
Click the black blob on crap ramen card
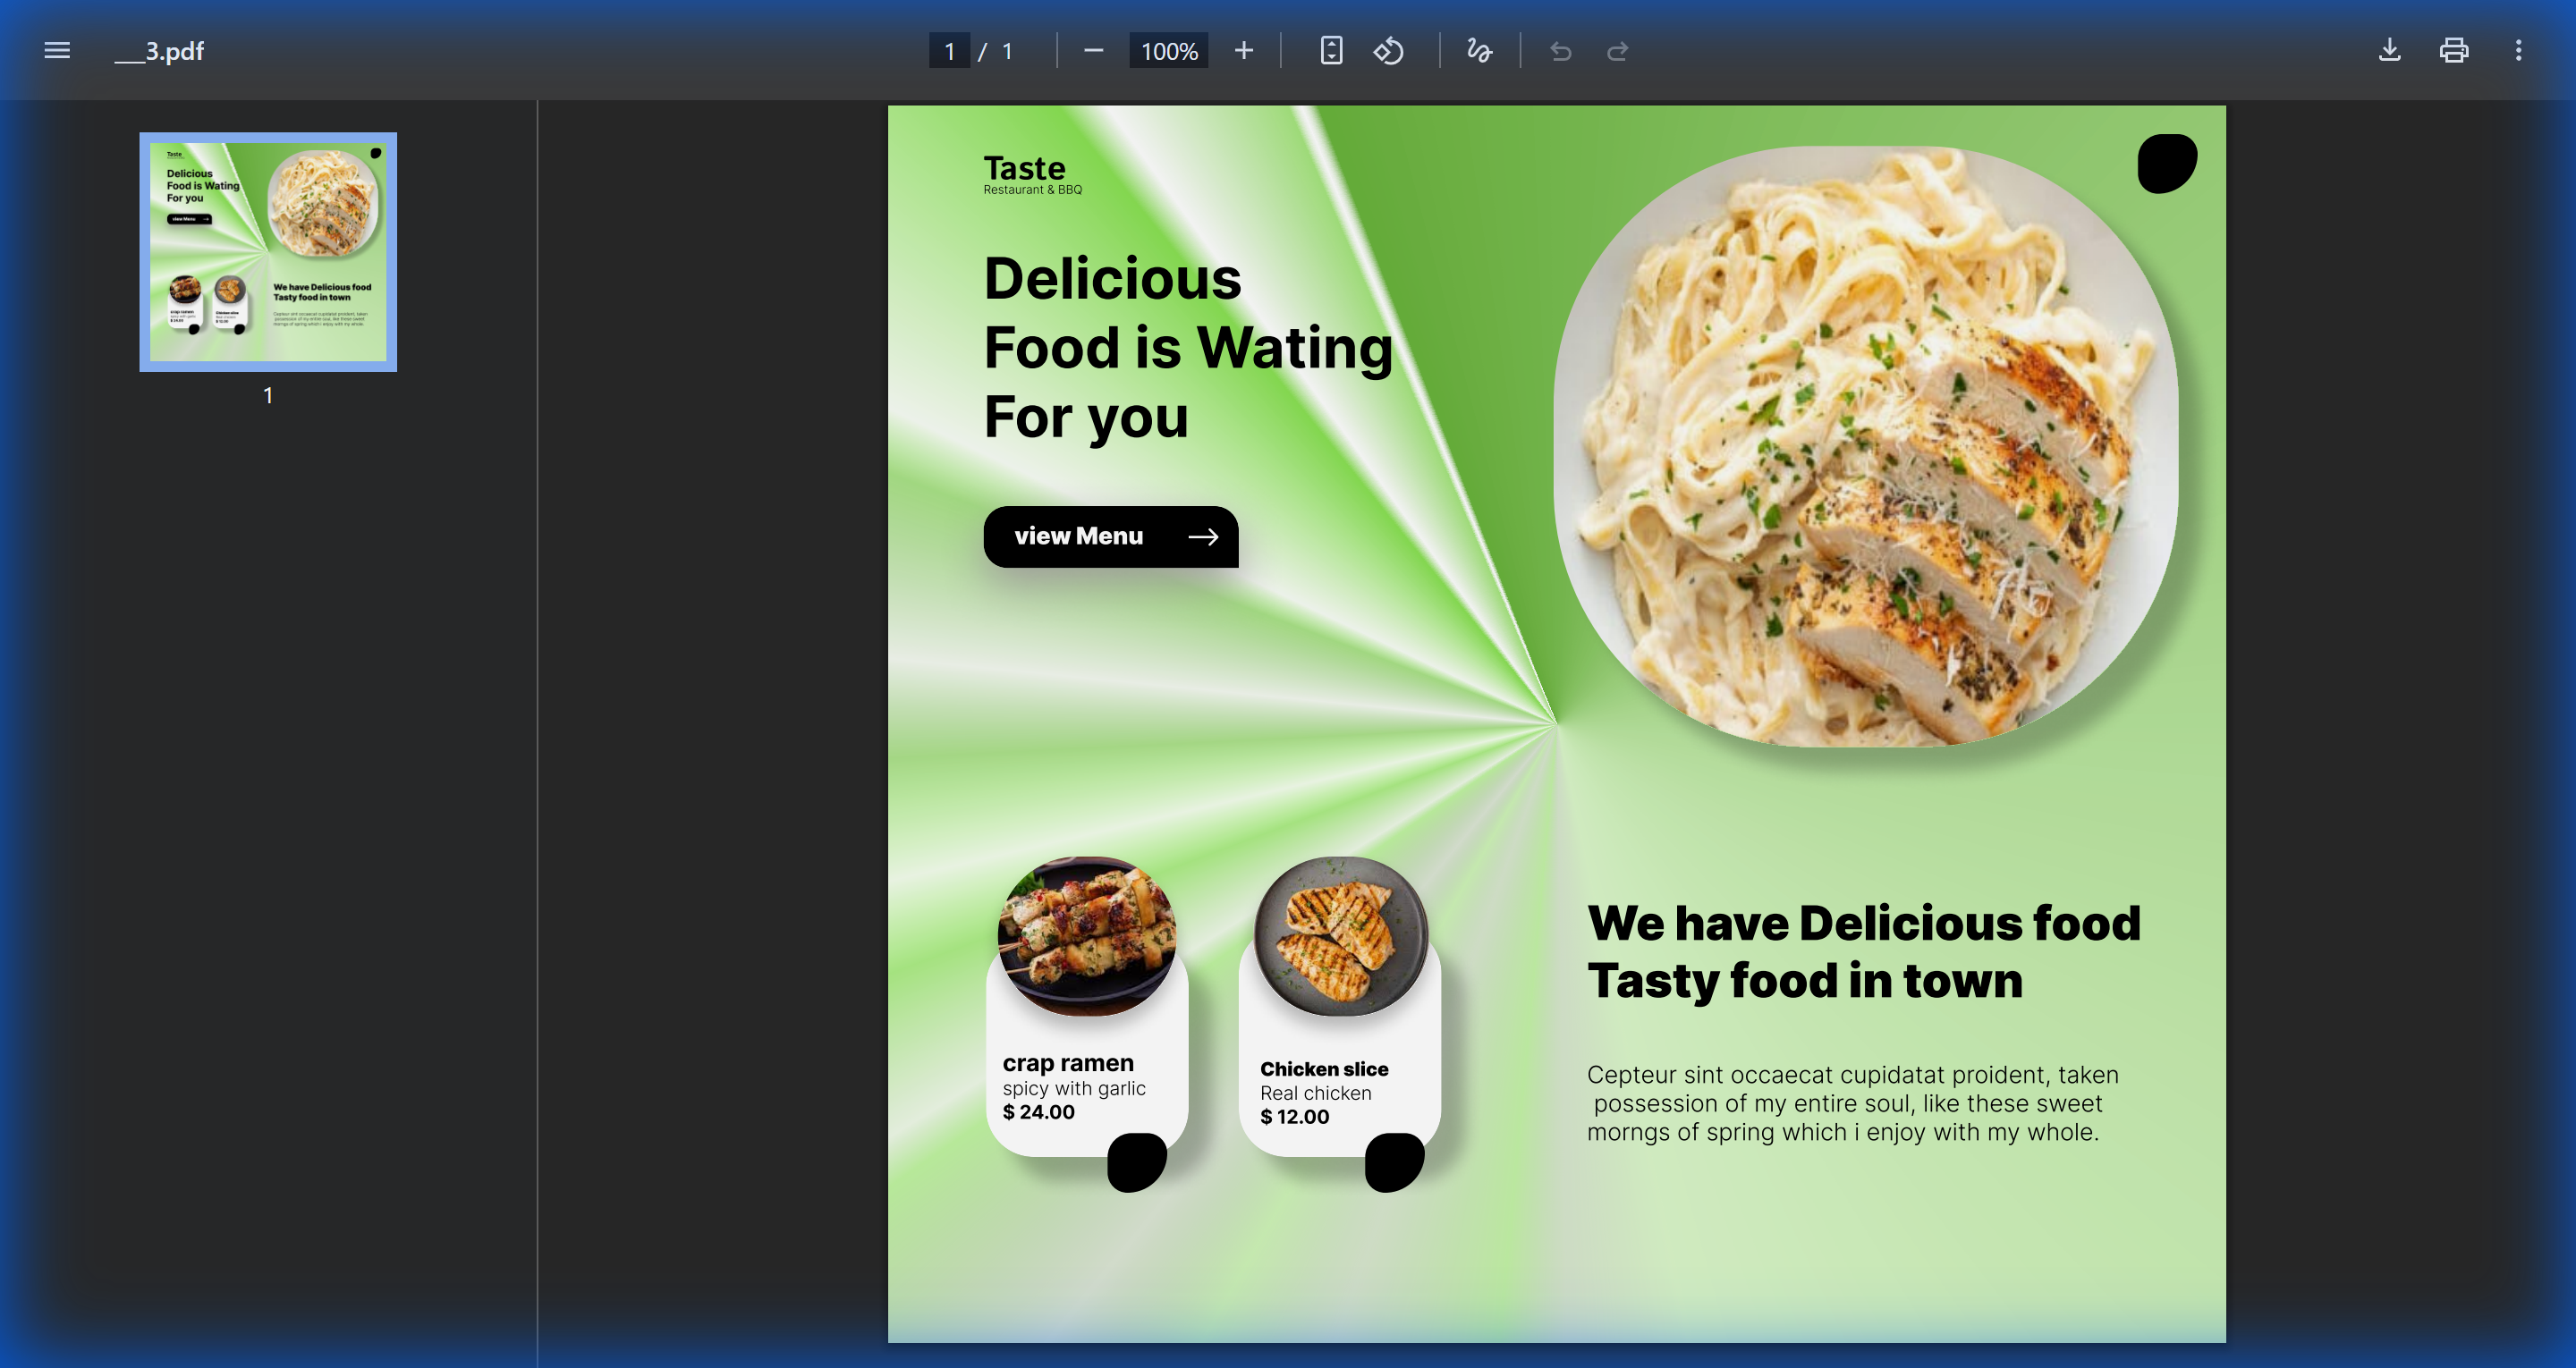[x=1137, y=1162]
